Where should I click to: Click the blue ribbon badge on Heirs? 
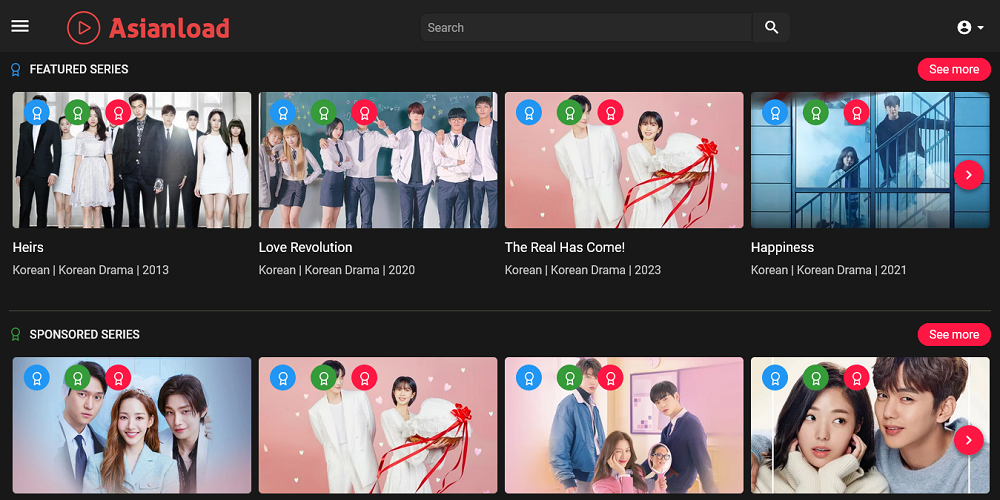click(x=37, y=112)
